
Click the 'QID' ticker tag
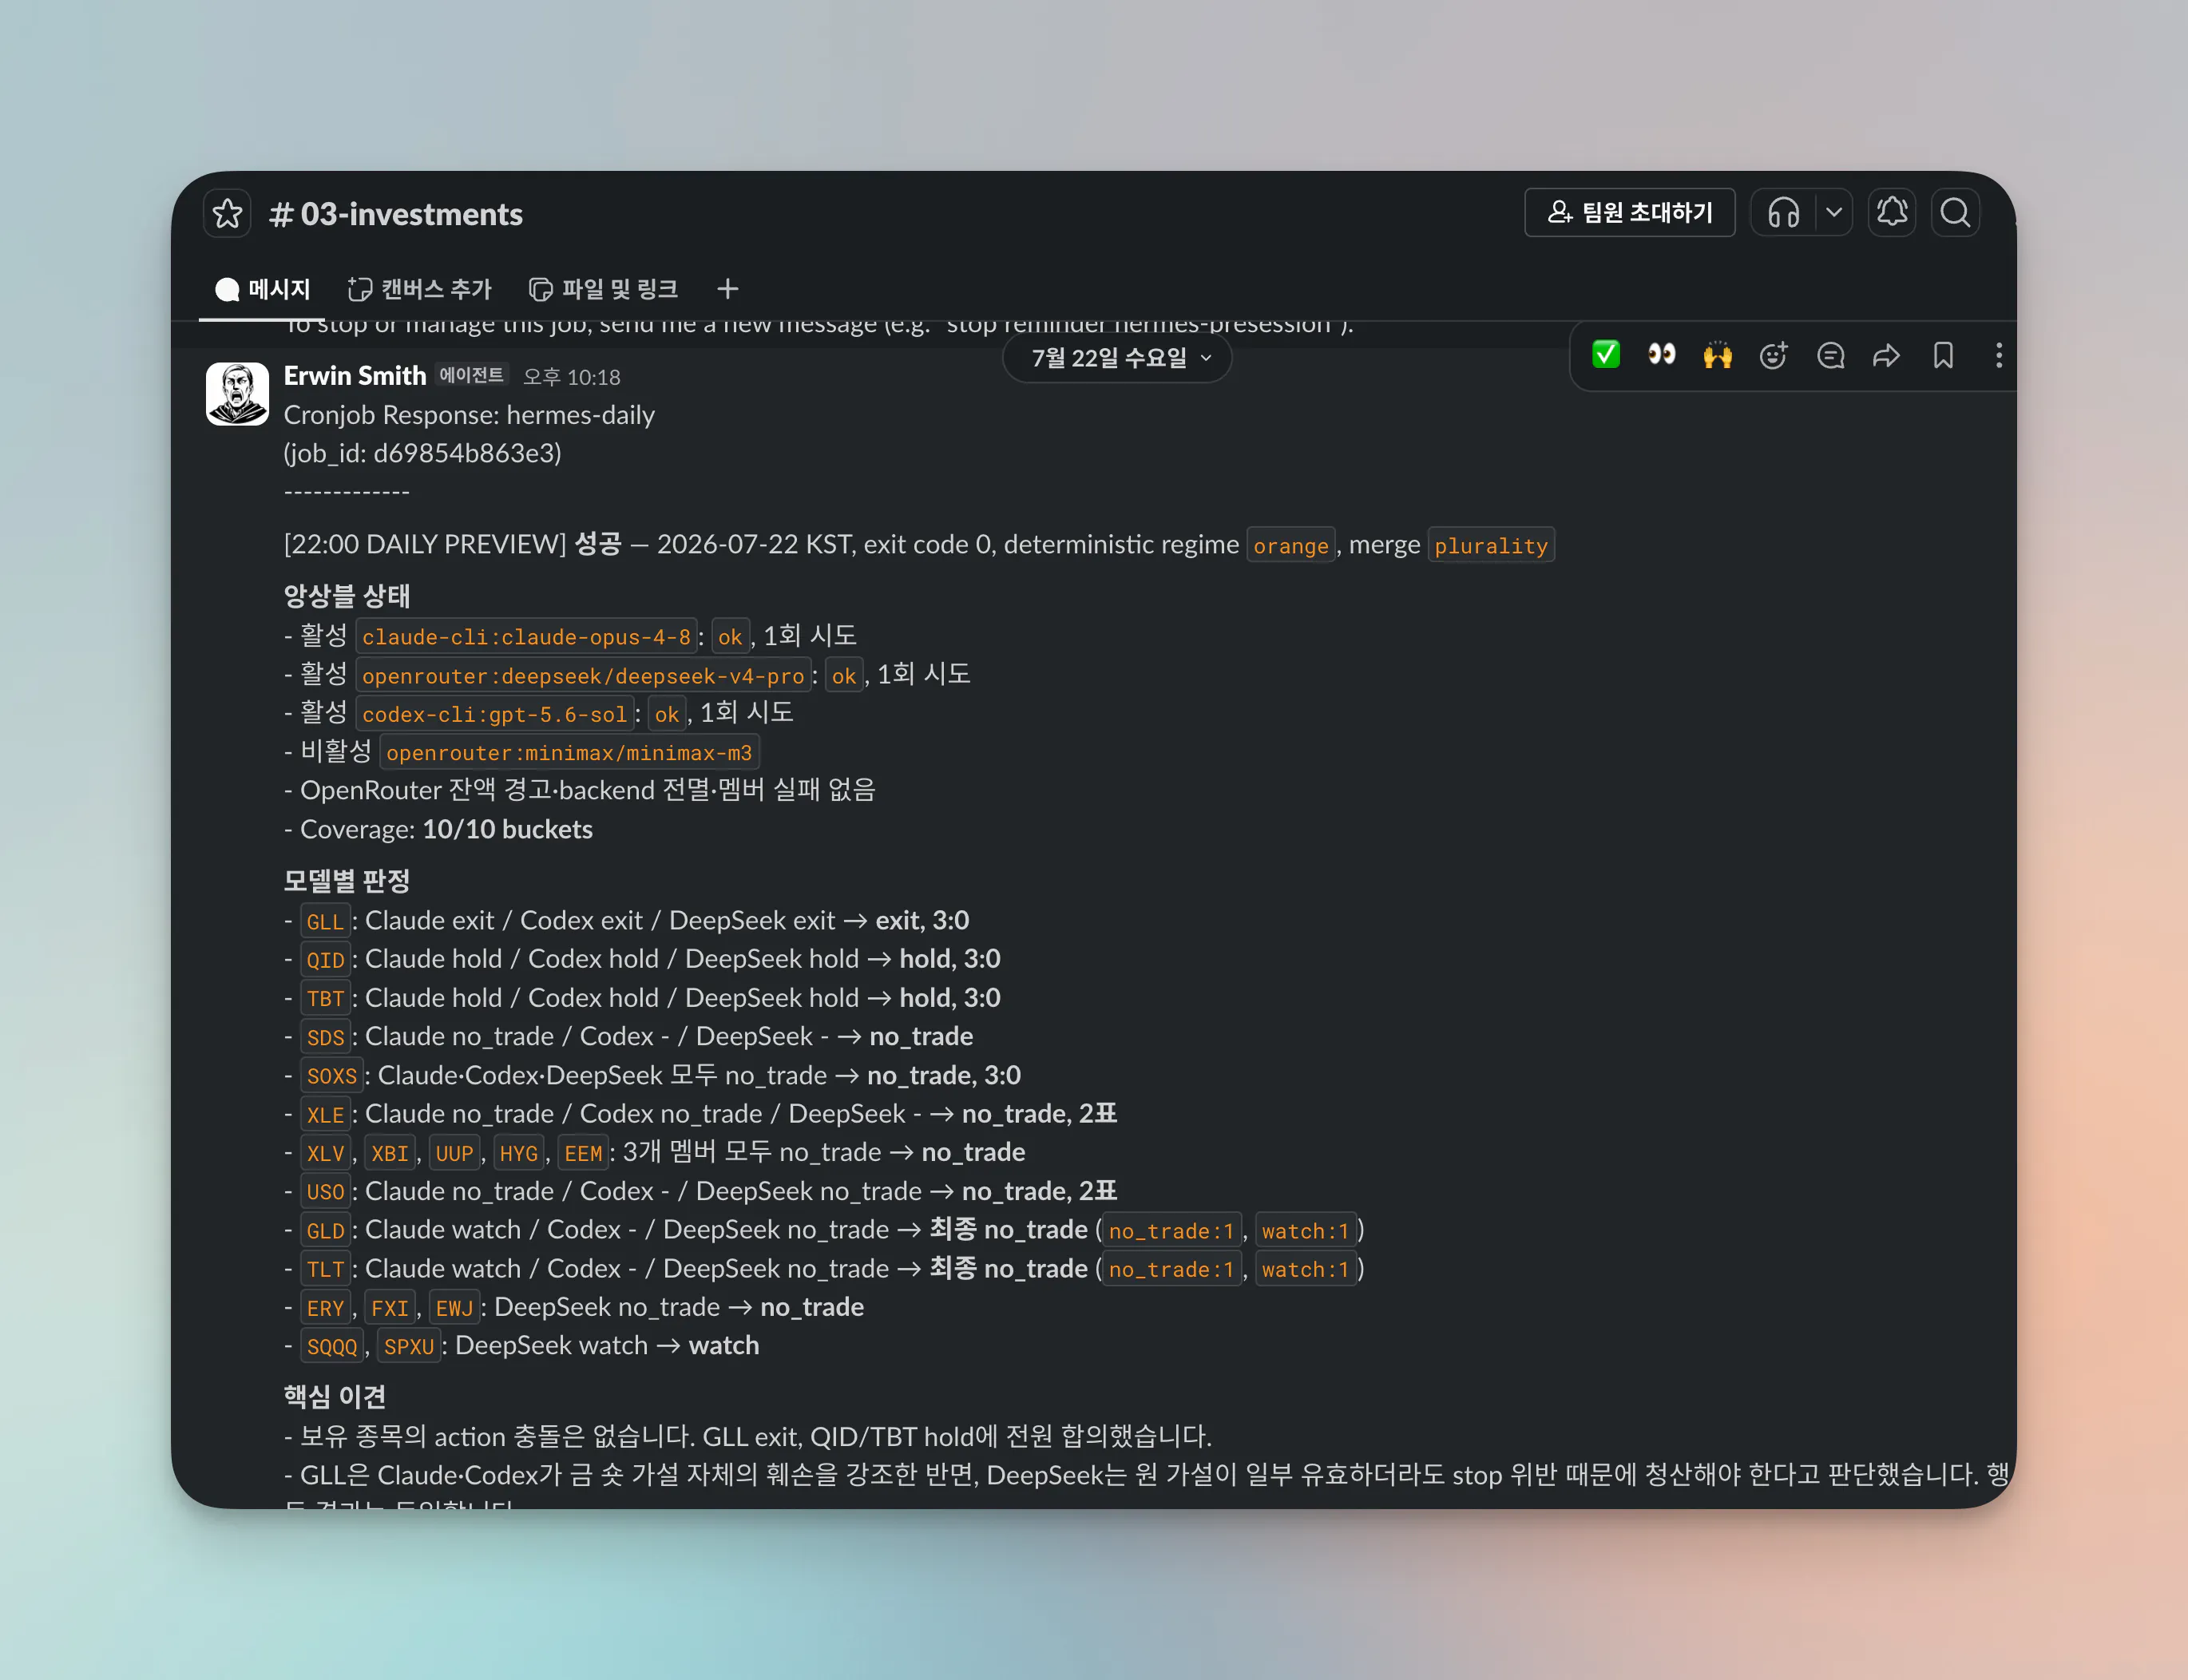click(x=325, y=960)
